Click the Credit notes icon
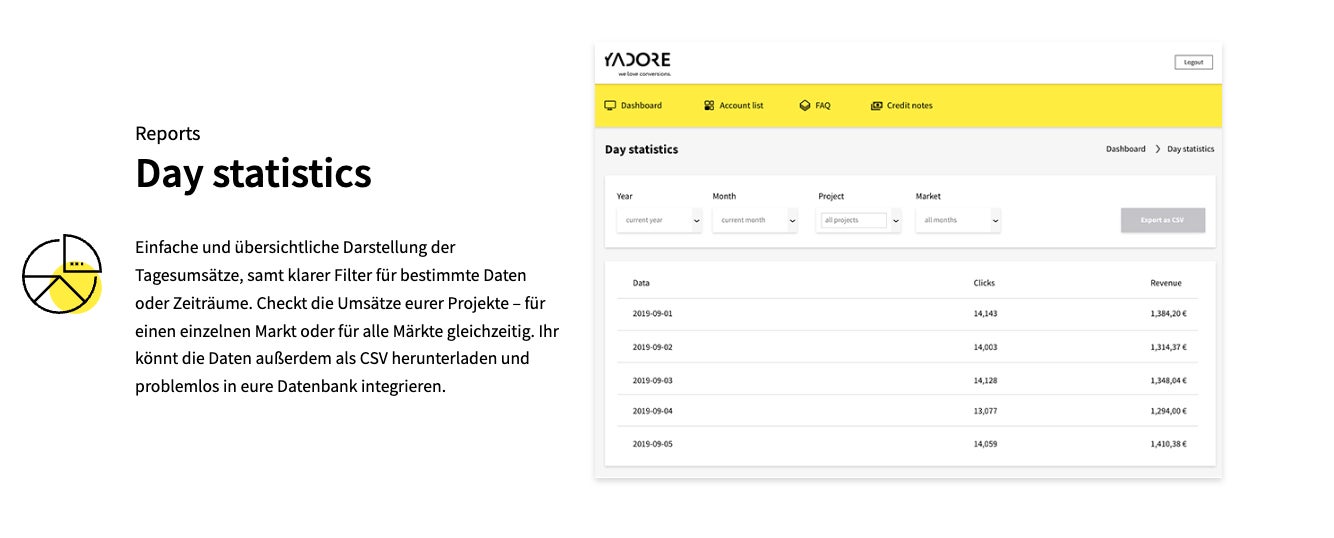This screenshot has height=538, width=1334. click(x=877, y=105)
